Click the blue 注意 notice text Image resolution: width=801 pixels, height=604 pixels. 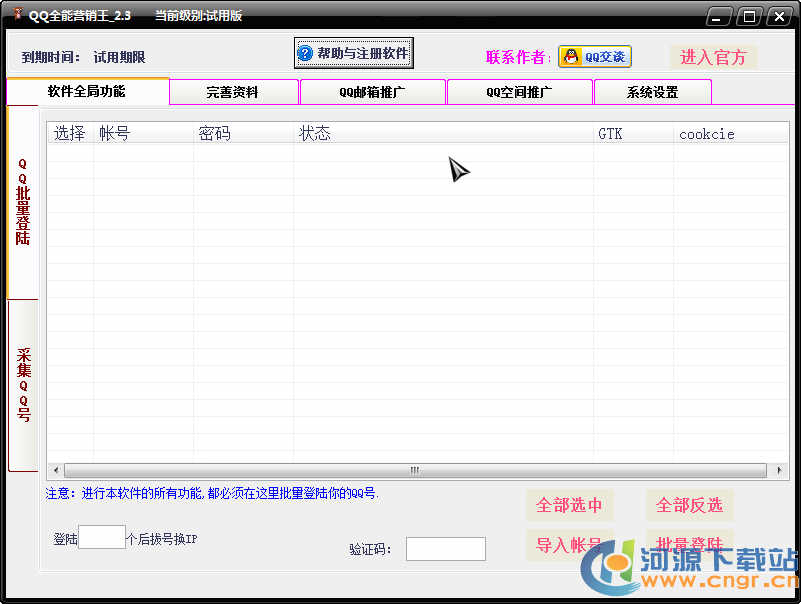(x=212, y=493)
